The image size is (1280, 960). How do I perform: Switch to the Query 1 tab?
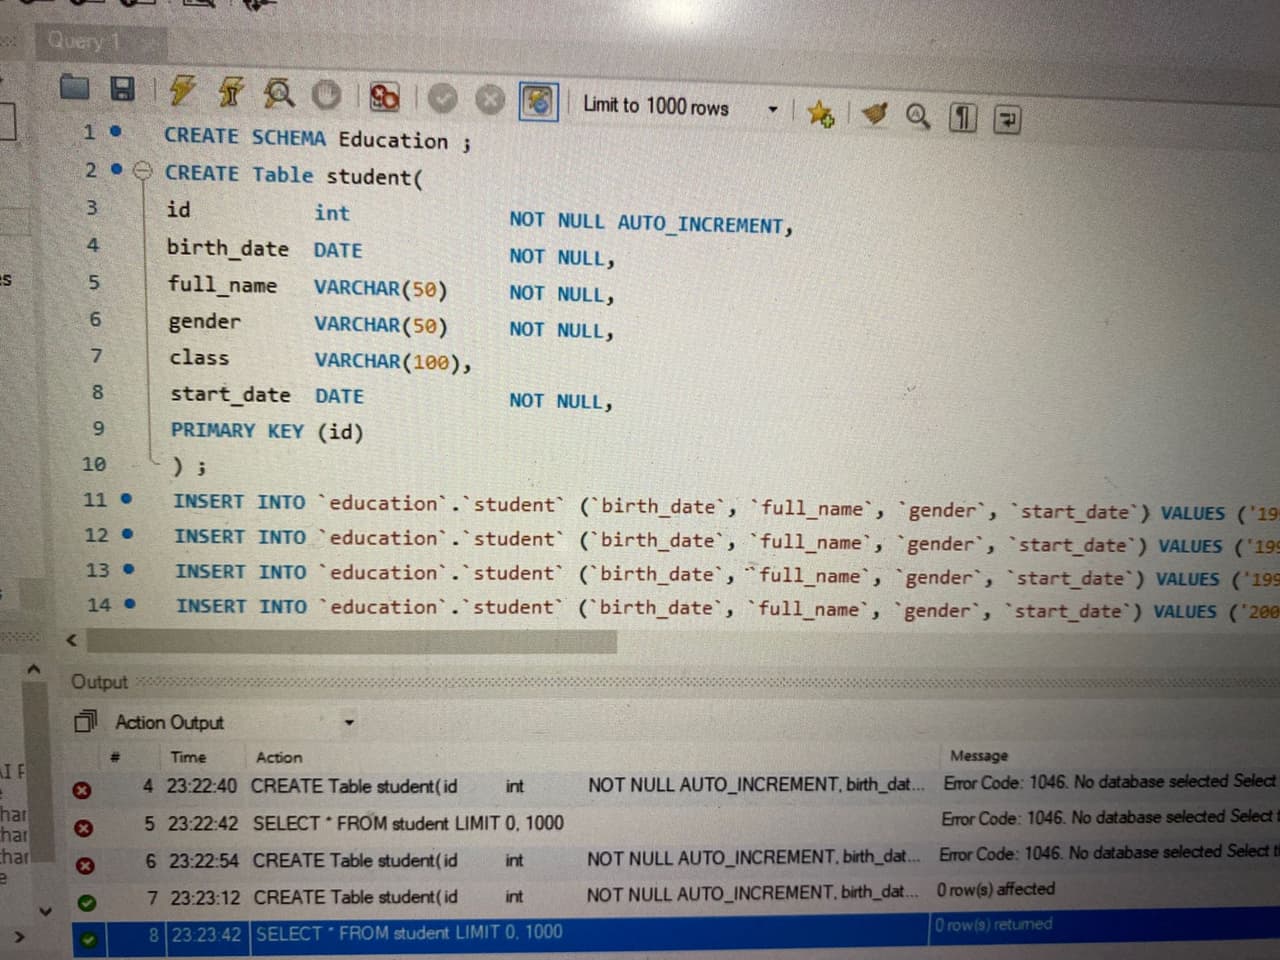point(85,42)
